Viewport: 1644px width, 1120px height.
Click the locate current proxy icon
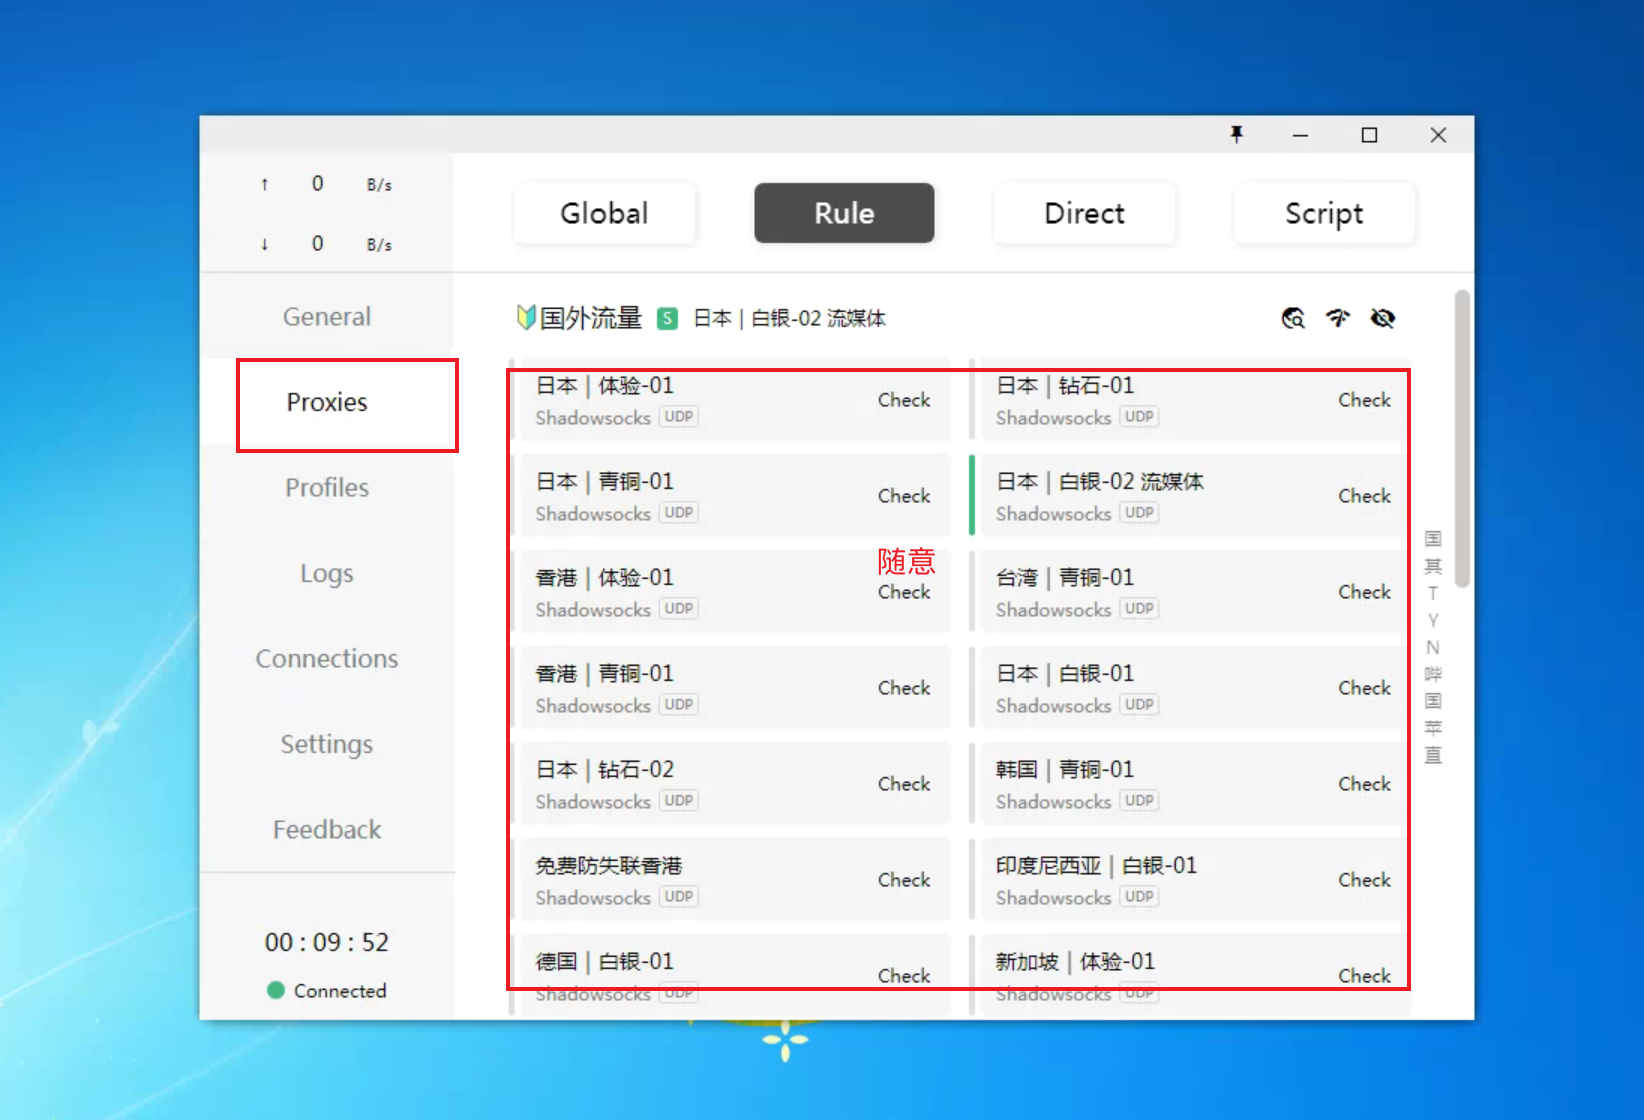coord(1293,318)
